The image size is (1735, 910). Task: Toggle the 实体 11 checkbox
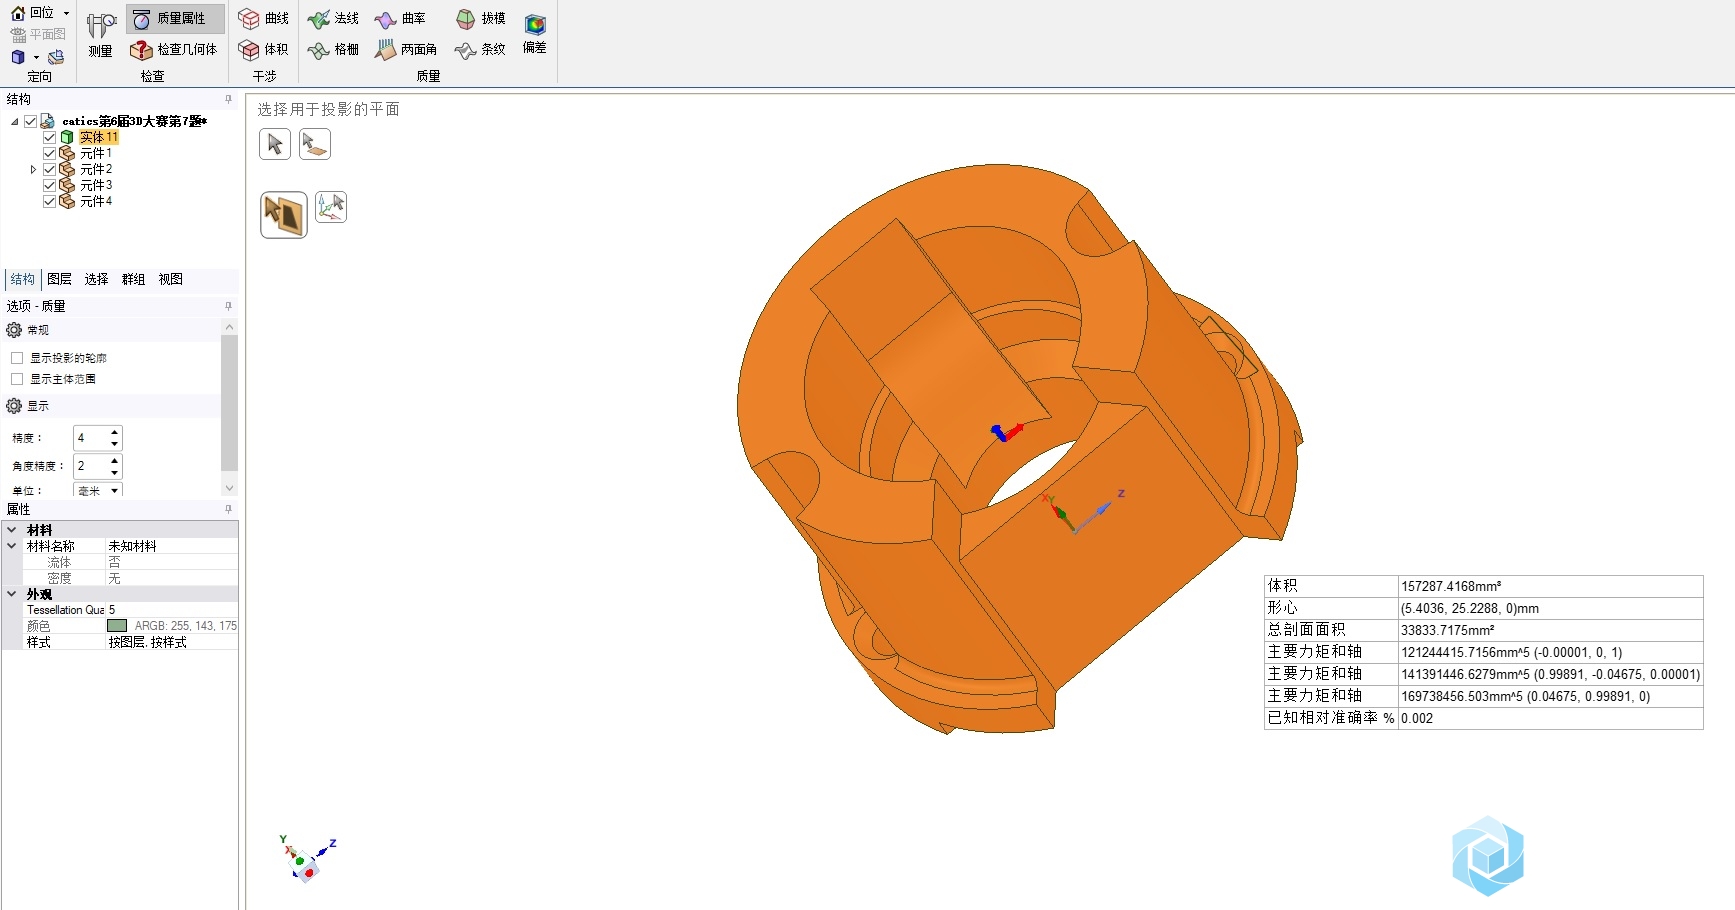tap(49, 138)
